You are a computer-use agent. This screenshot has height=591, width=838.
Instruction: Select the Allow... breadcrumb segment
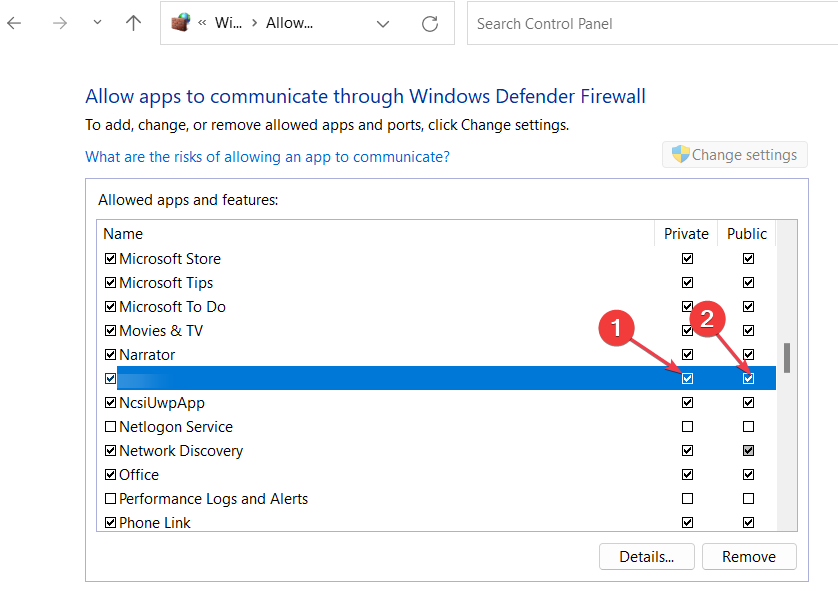click(289, 23)
